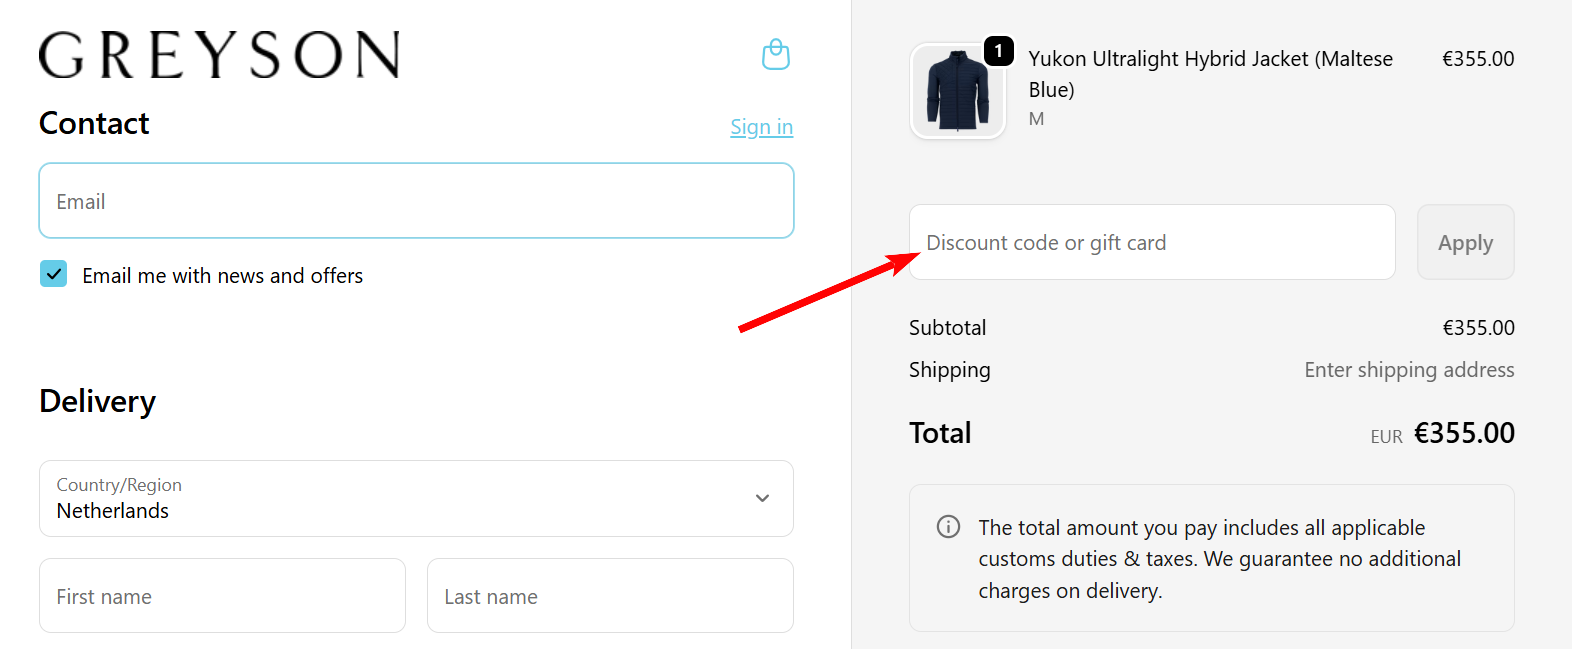Select the Netherlands country value

coord(112,510)
